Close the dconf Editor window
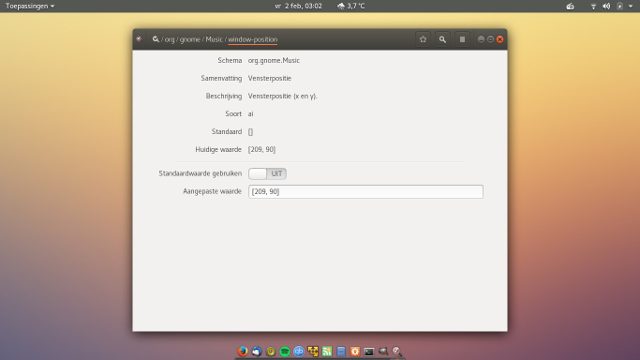 click(x=500, y=39)
